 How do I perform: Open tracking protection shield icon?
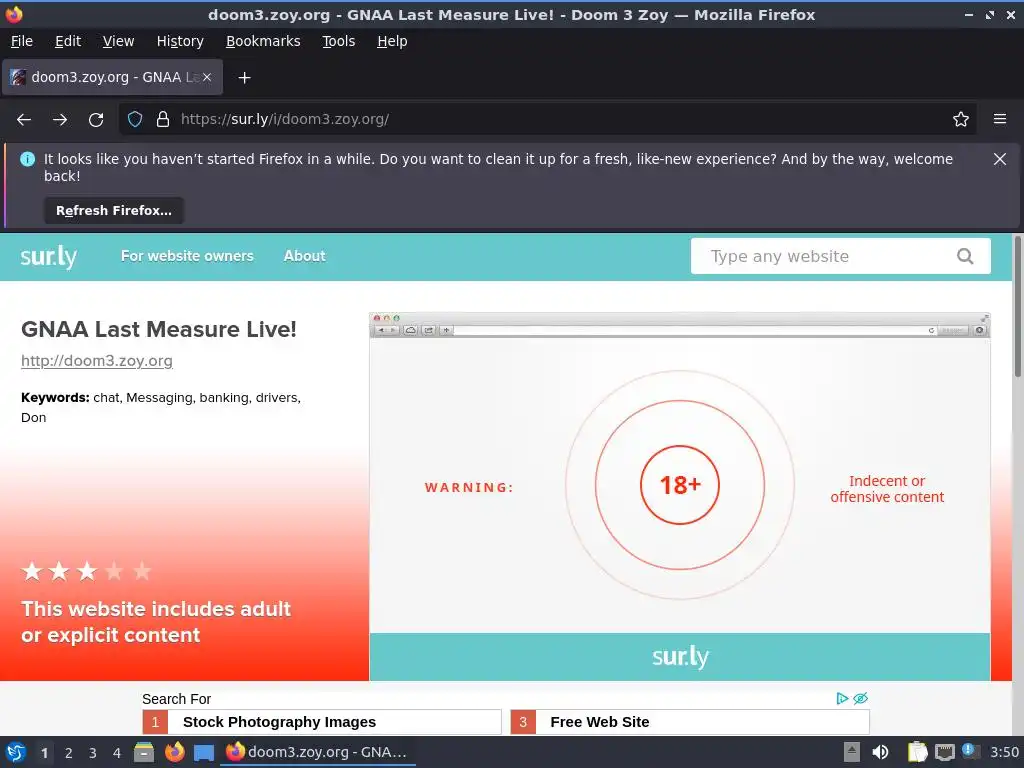pos(135,120)
